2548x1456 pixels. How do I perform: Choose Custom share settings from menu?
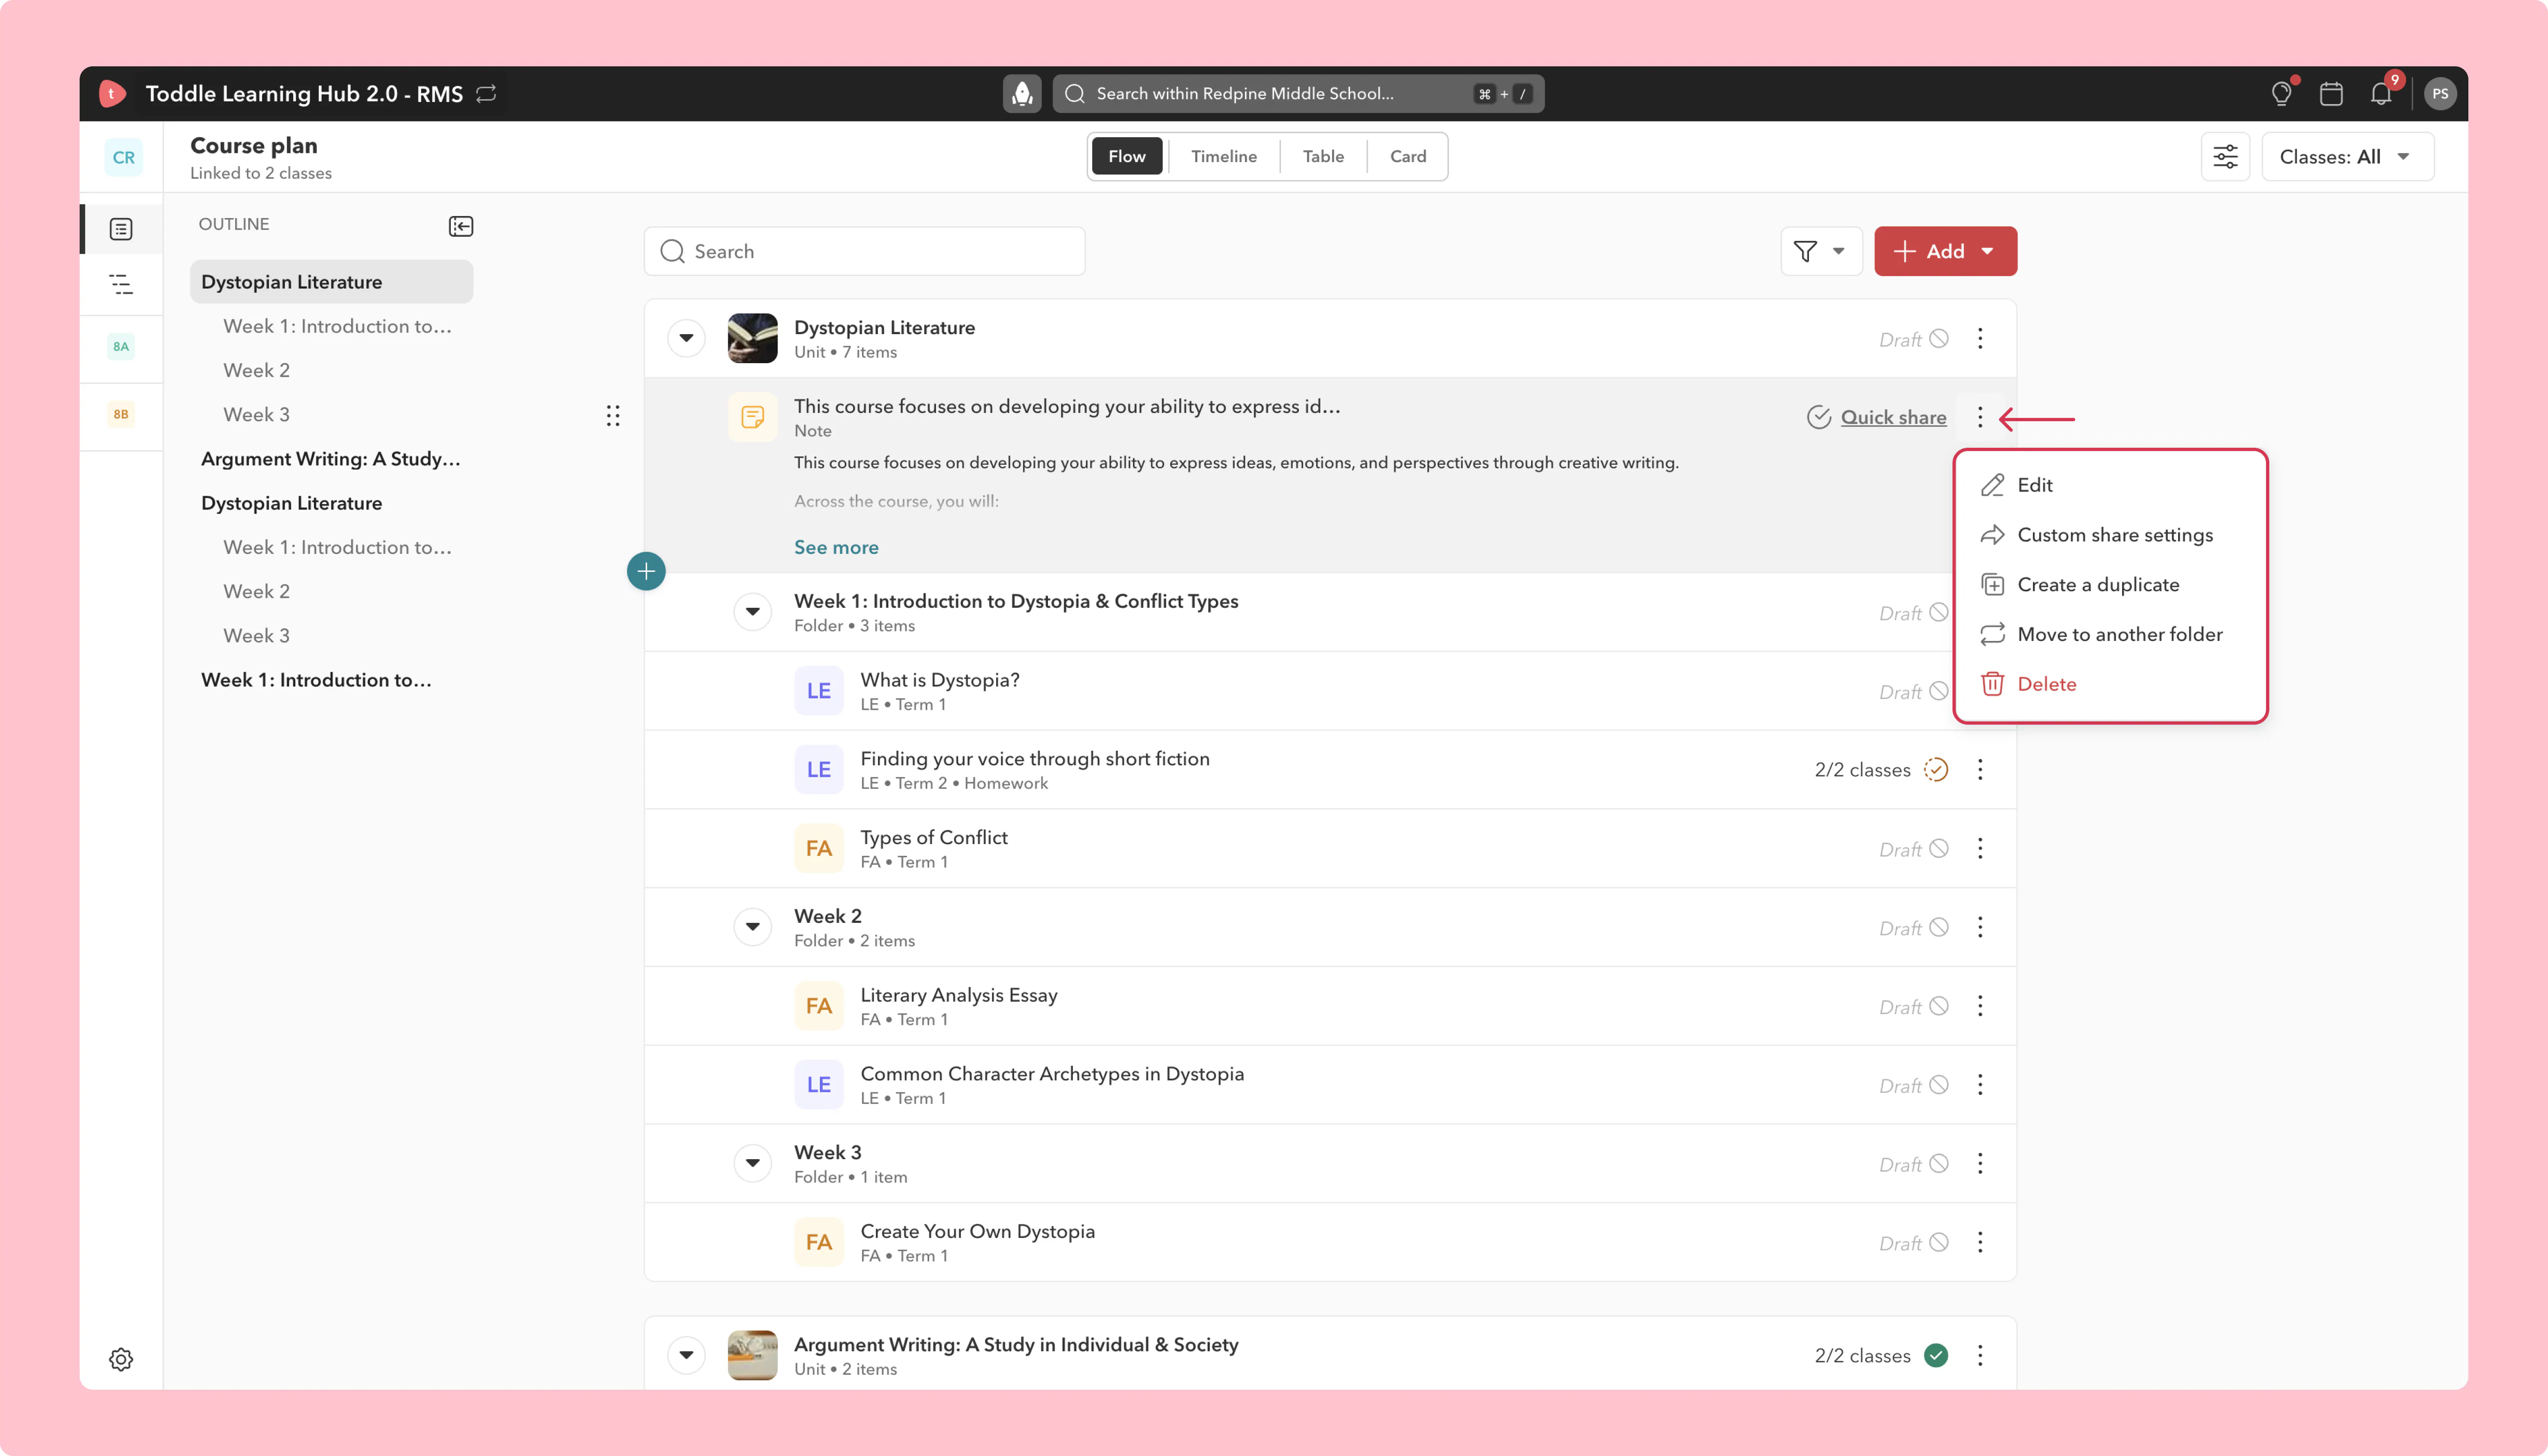(x=2110, y=535)
